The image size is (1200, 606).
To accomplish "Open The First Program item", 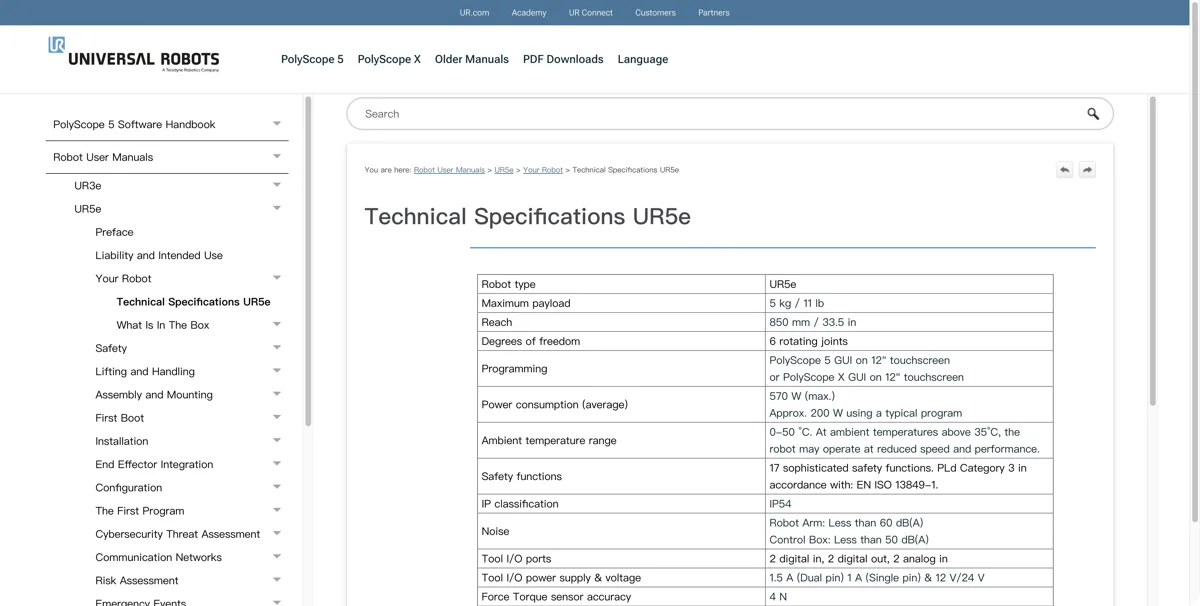I will pos(140,511).
